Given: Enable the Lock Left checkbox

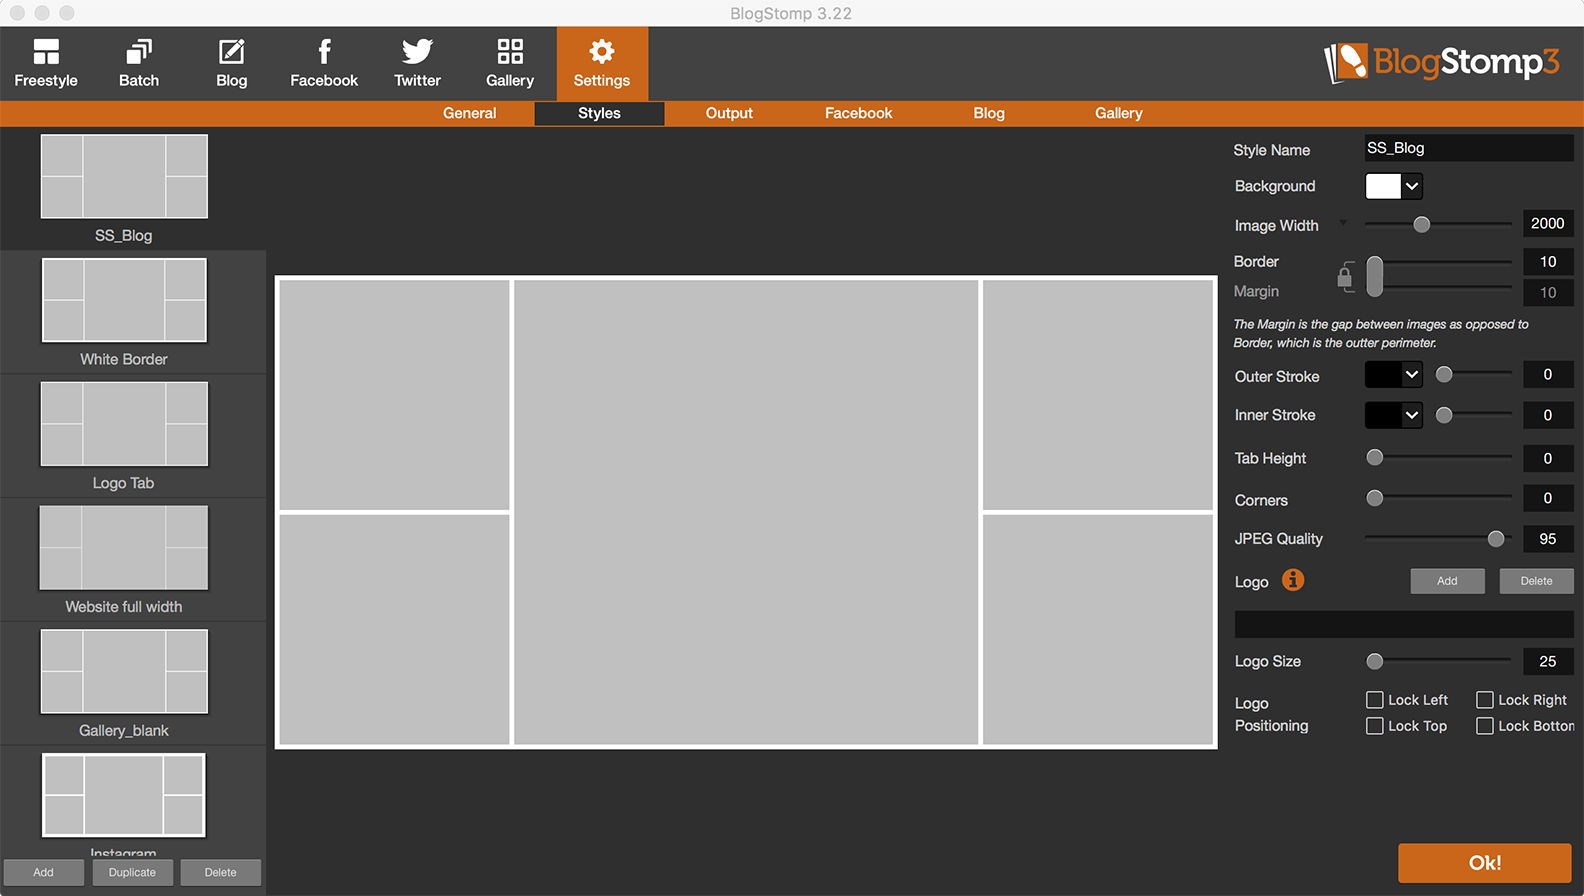Looking at the screenshot, I should (1375, 700).
